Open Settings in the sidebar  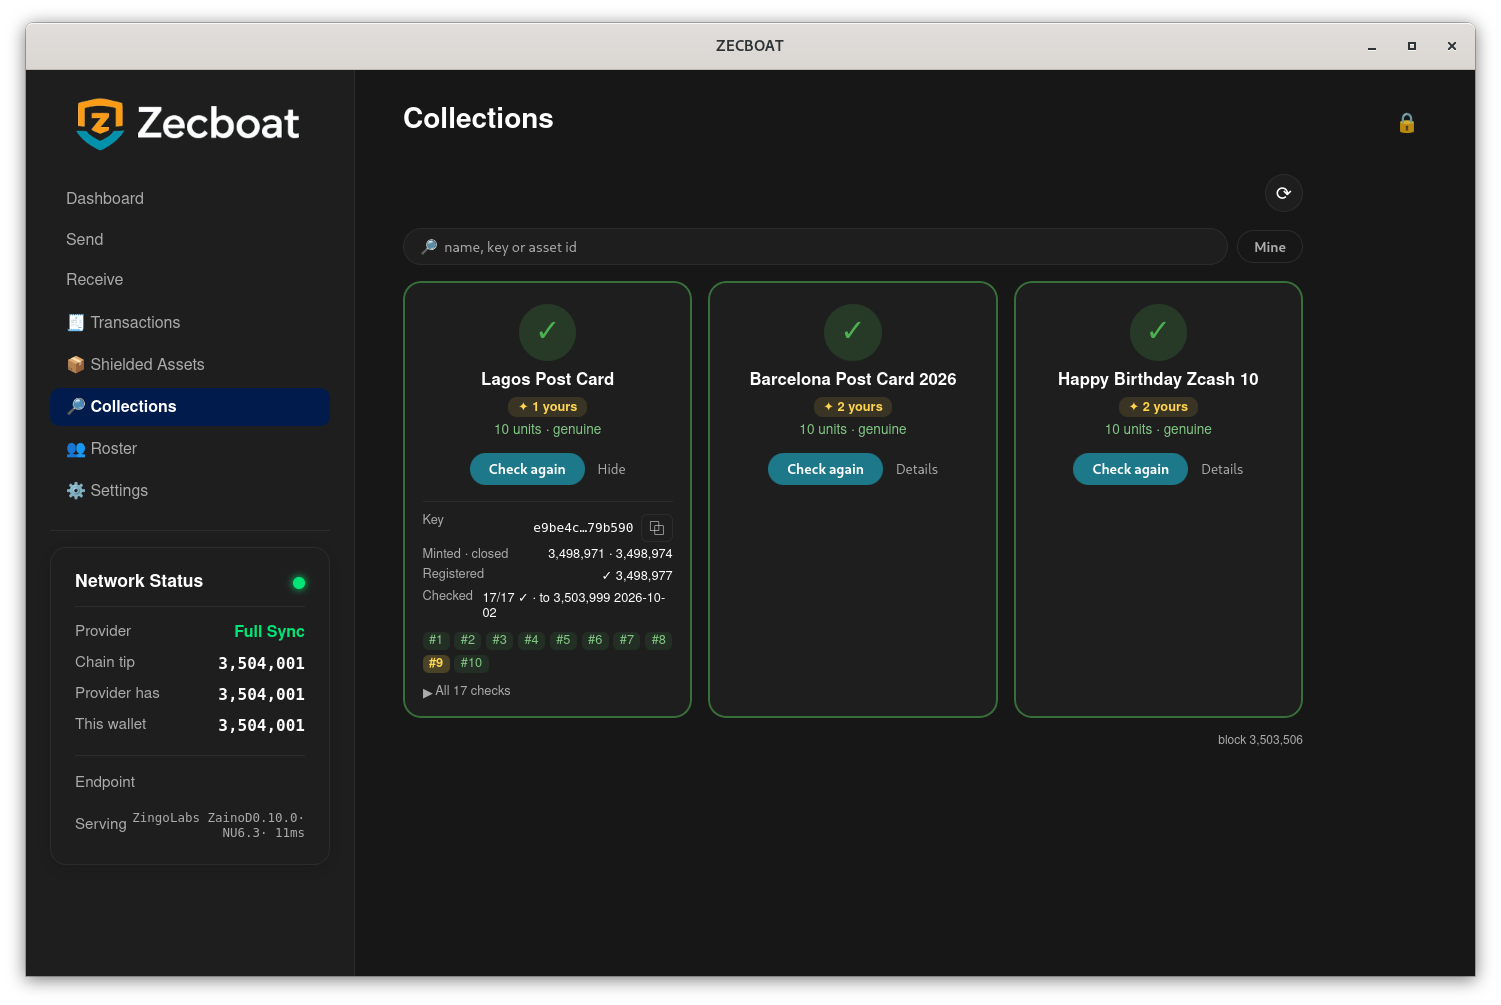(190, 490)
